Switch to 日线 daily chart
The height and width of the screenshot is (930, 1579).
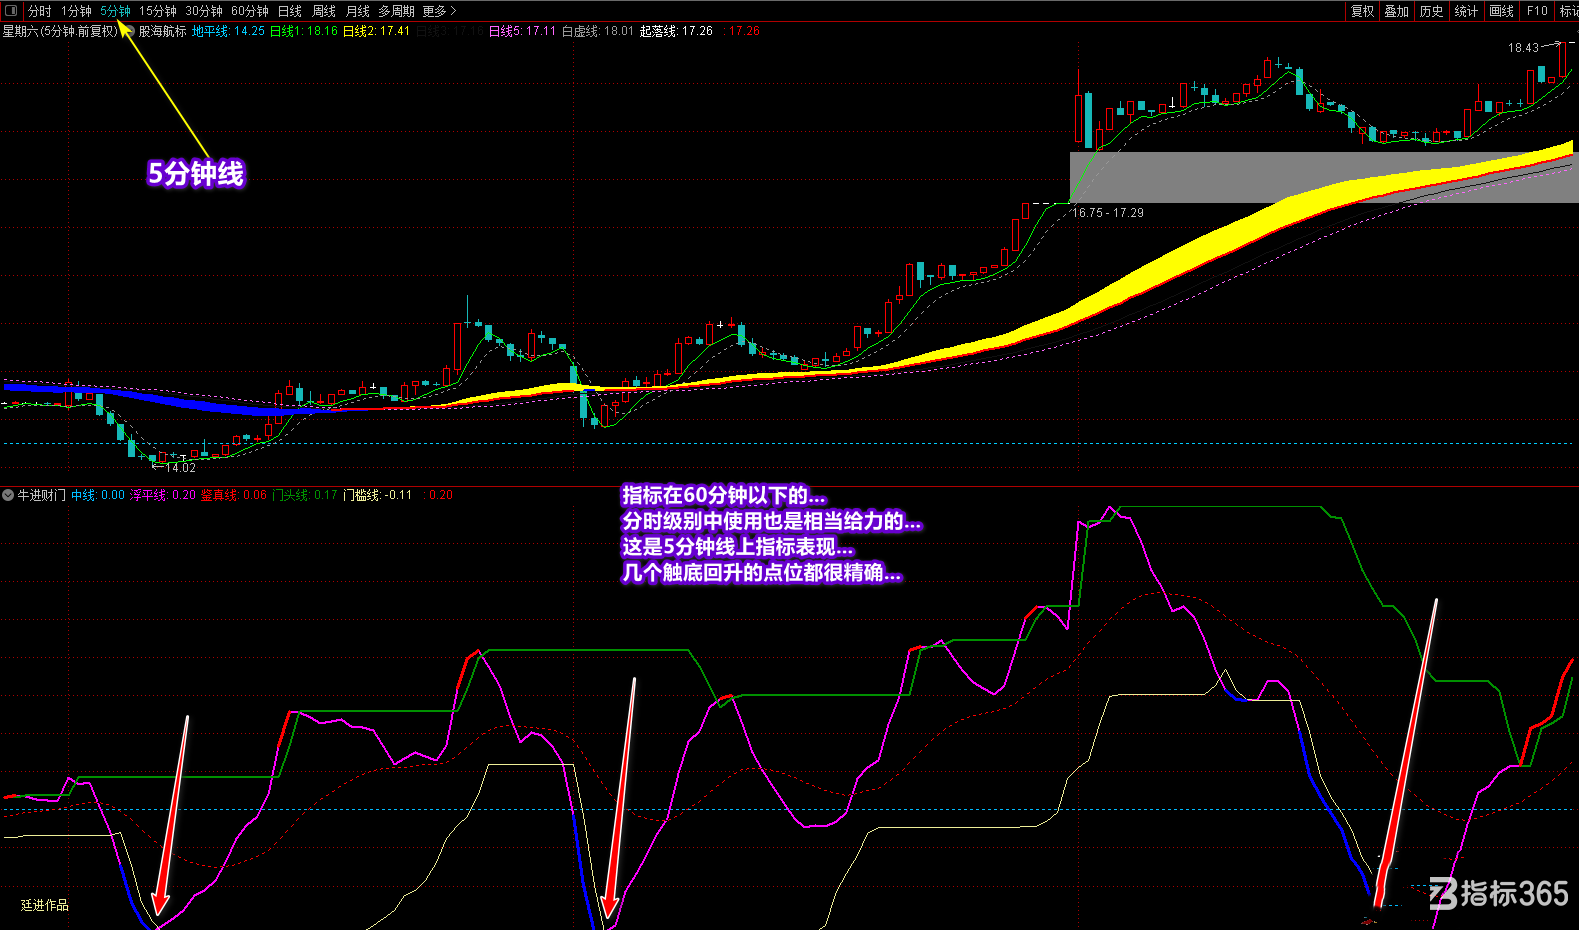click(x=290, y=11)
